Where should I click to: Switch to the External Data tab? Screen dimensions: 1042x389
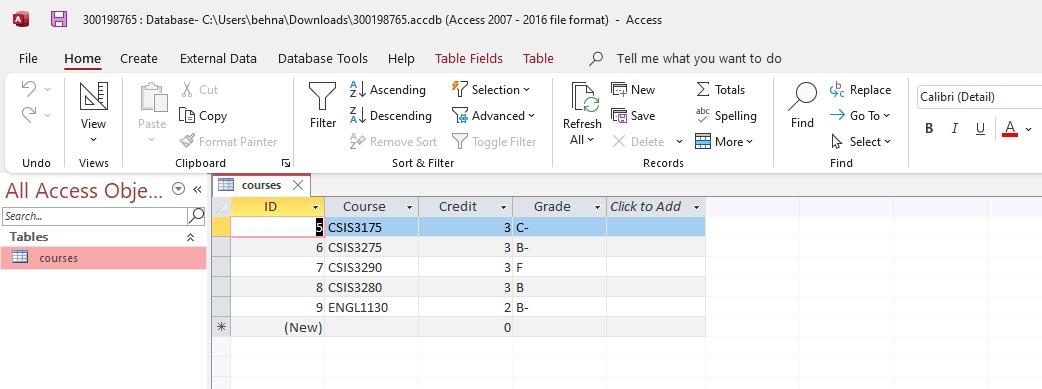pyautogui.click(x=218, y=59)
